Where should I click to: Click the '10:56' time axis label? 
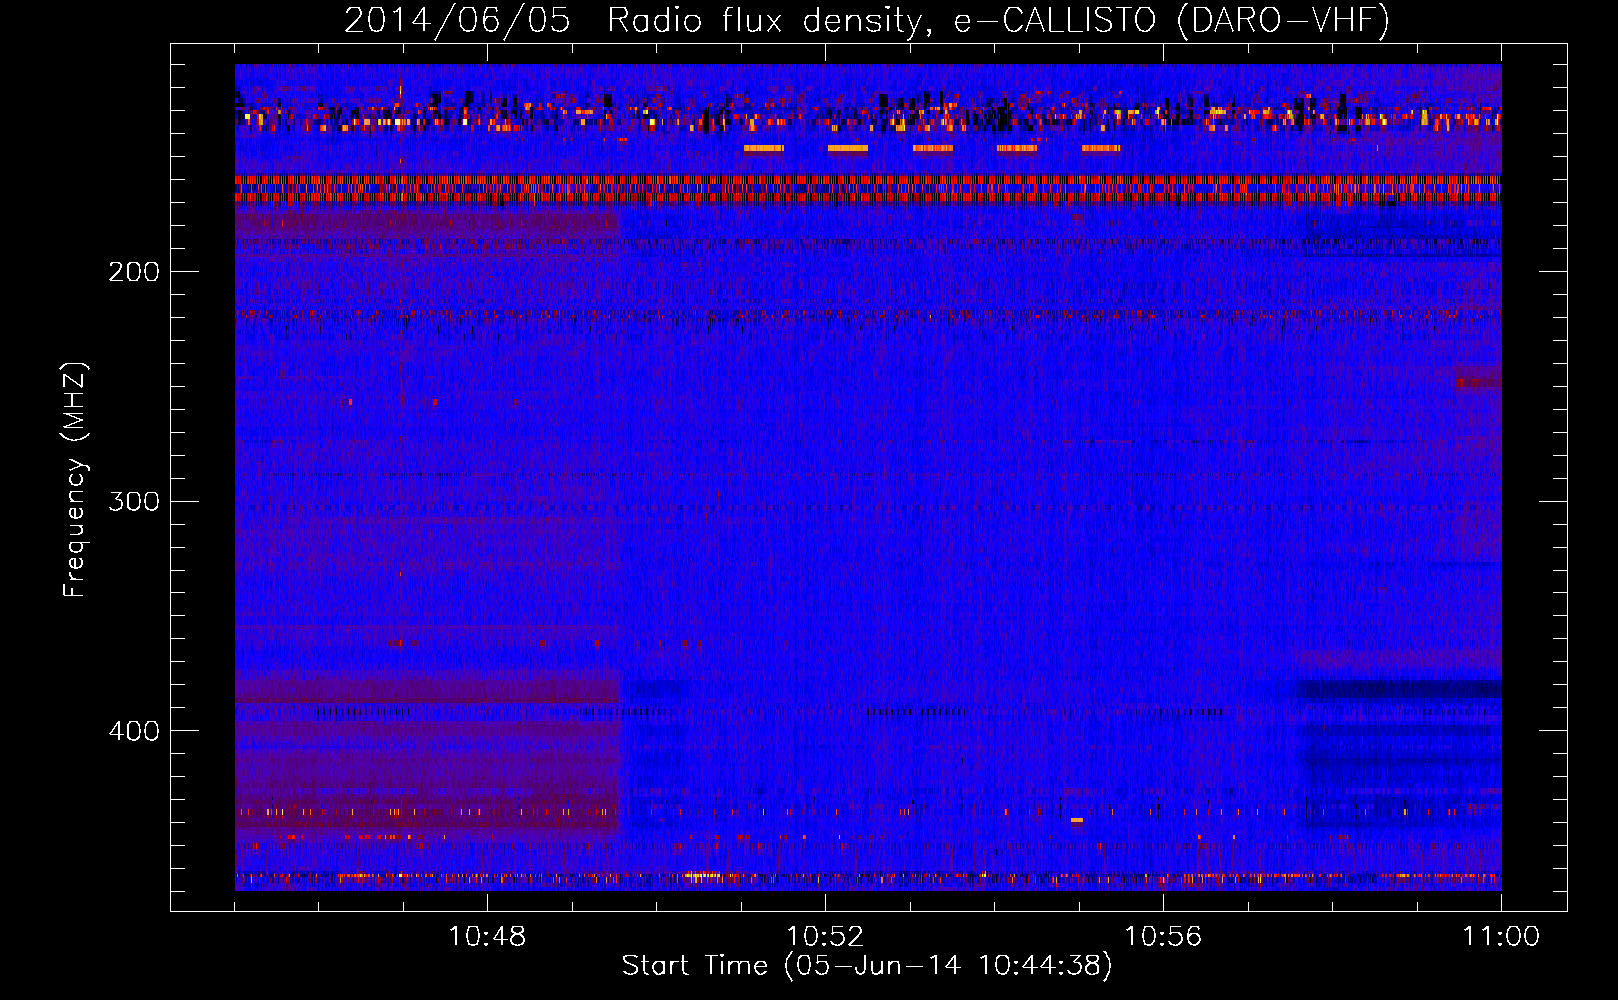1163,937
